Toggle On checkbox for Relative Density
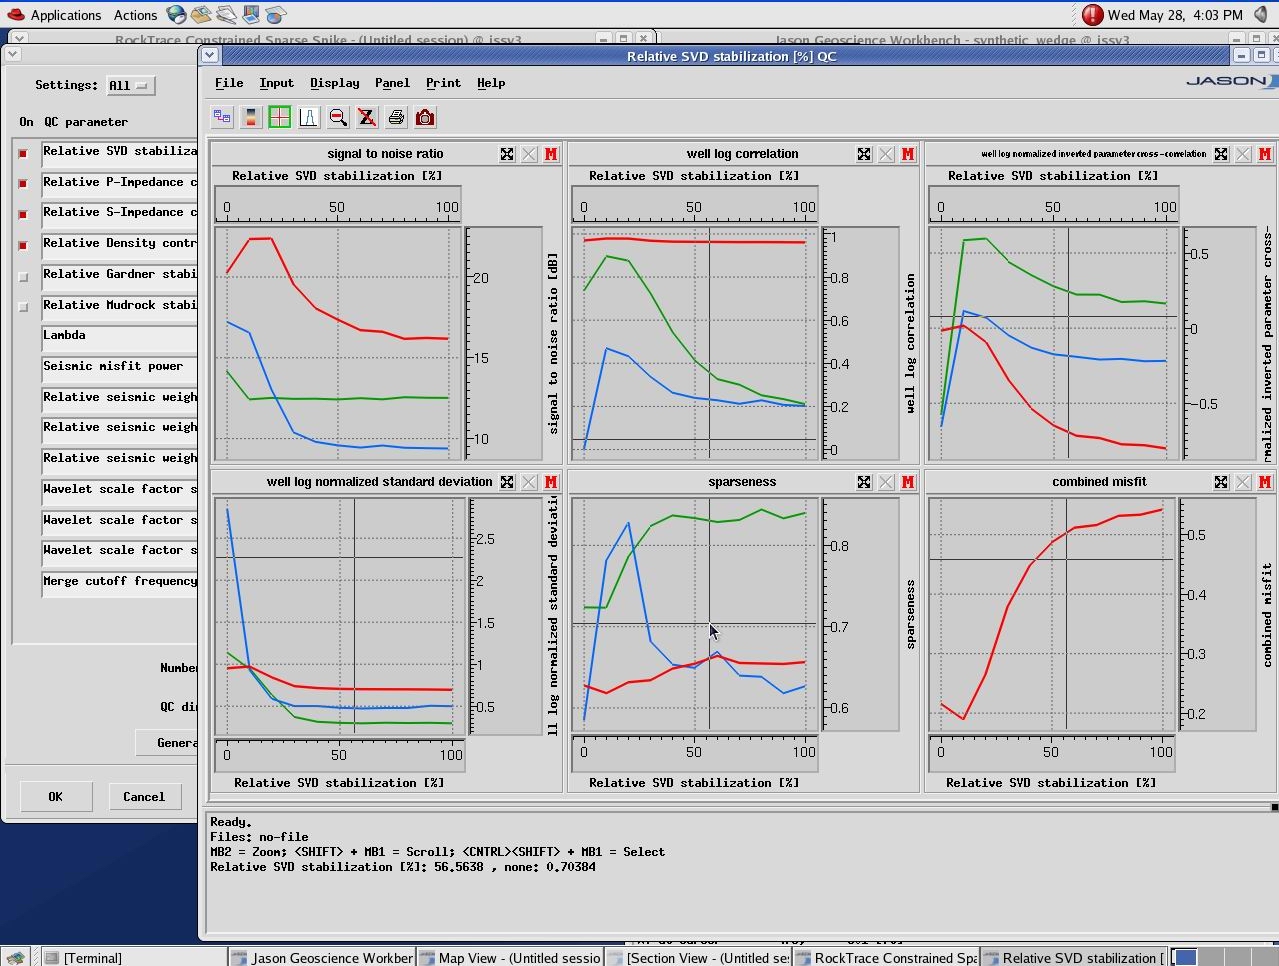Screen dimensions: 1279x966 tap(23, 245)
